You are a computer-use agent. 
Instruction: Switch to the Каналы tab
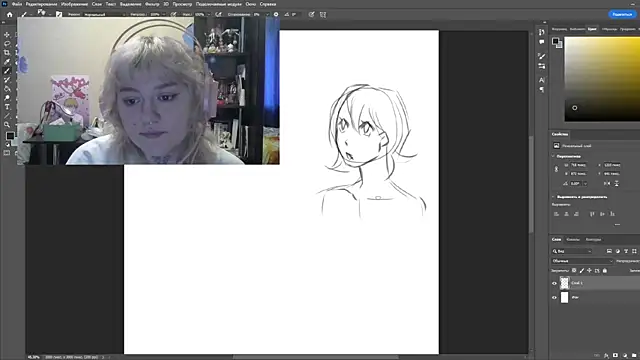coord(573,240)
